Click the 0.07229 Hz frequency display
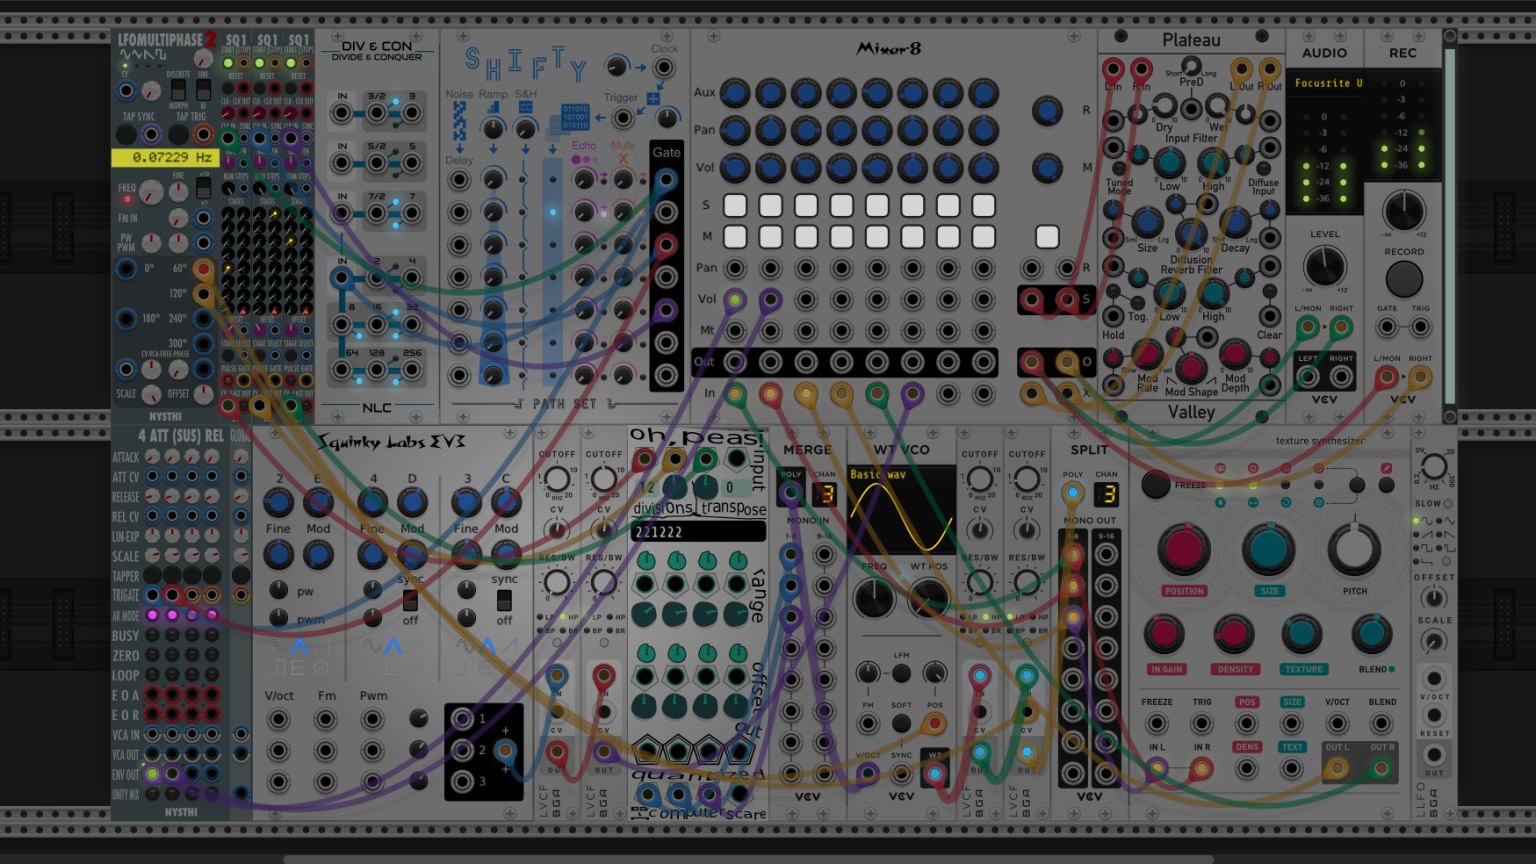1536x864 pixels. [x=165, y=157]
